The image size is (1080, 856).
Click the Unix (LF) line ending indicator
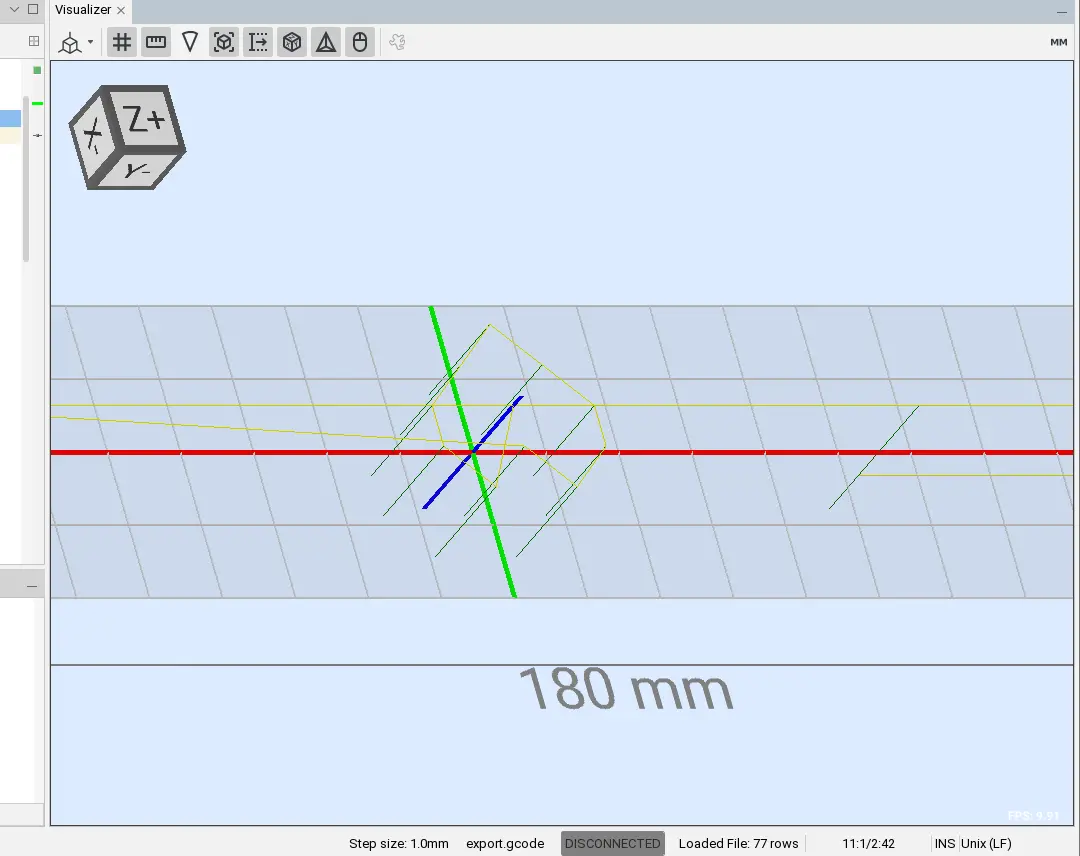(986, 844)
